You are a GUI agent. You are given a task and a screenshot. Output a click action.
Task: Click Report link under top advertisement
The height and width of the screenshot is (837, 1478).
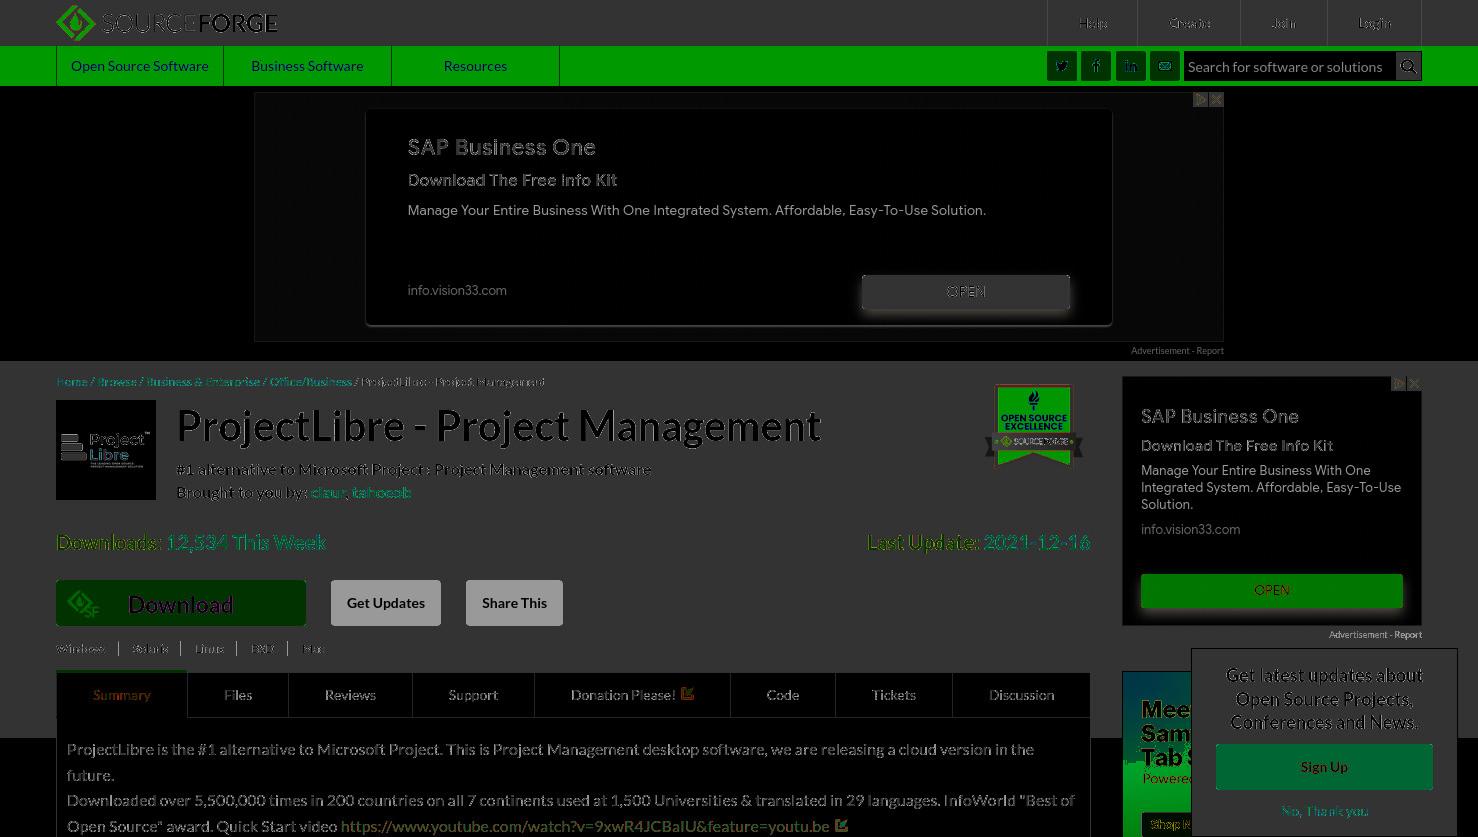tap(1210, 351)
